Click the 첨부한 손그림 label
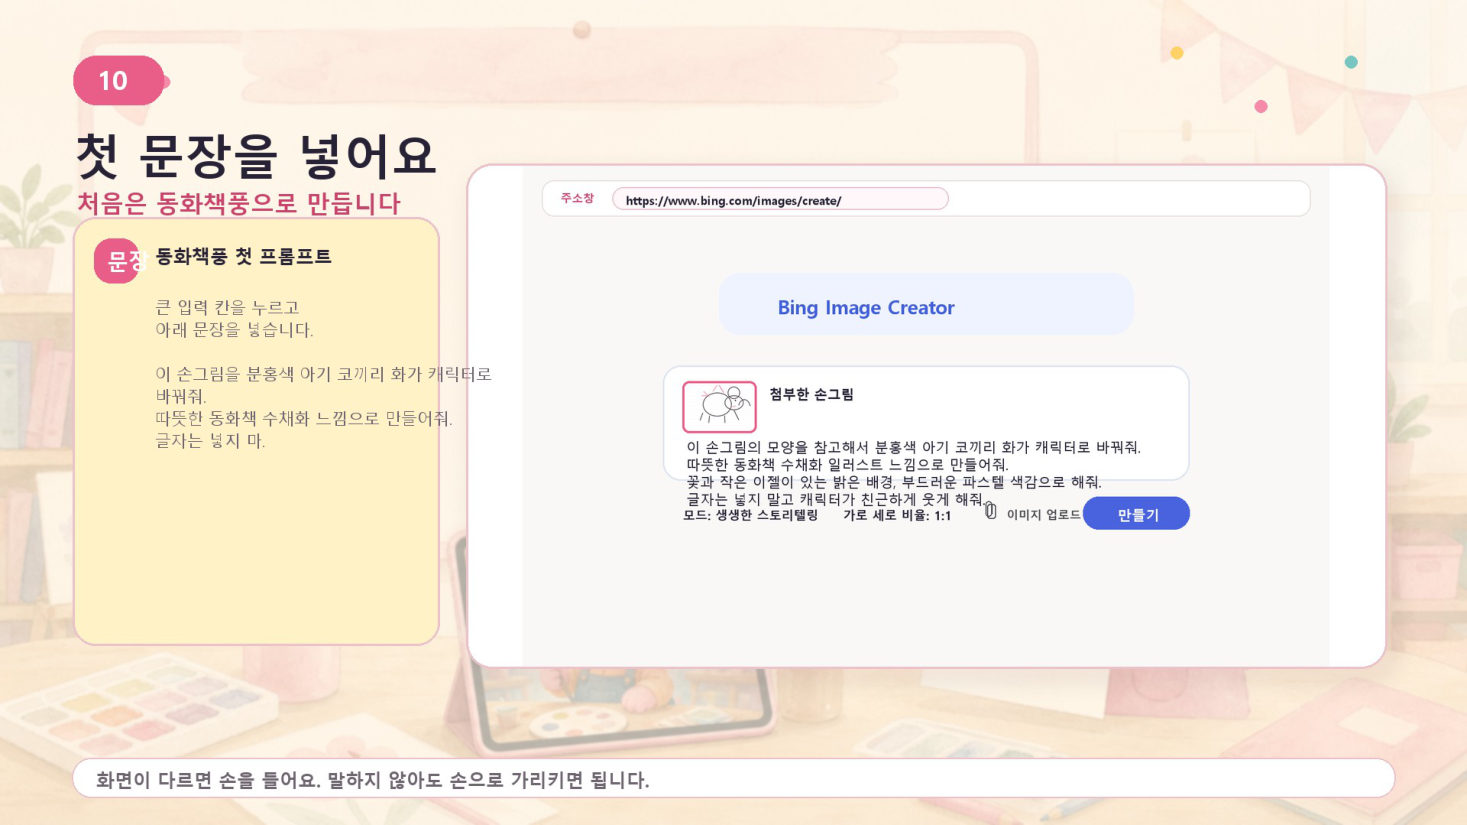The width and height of the screenshot is (1467, 825). (811, 394)
